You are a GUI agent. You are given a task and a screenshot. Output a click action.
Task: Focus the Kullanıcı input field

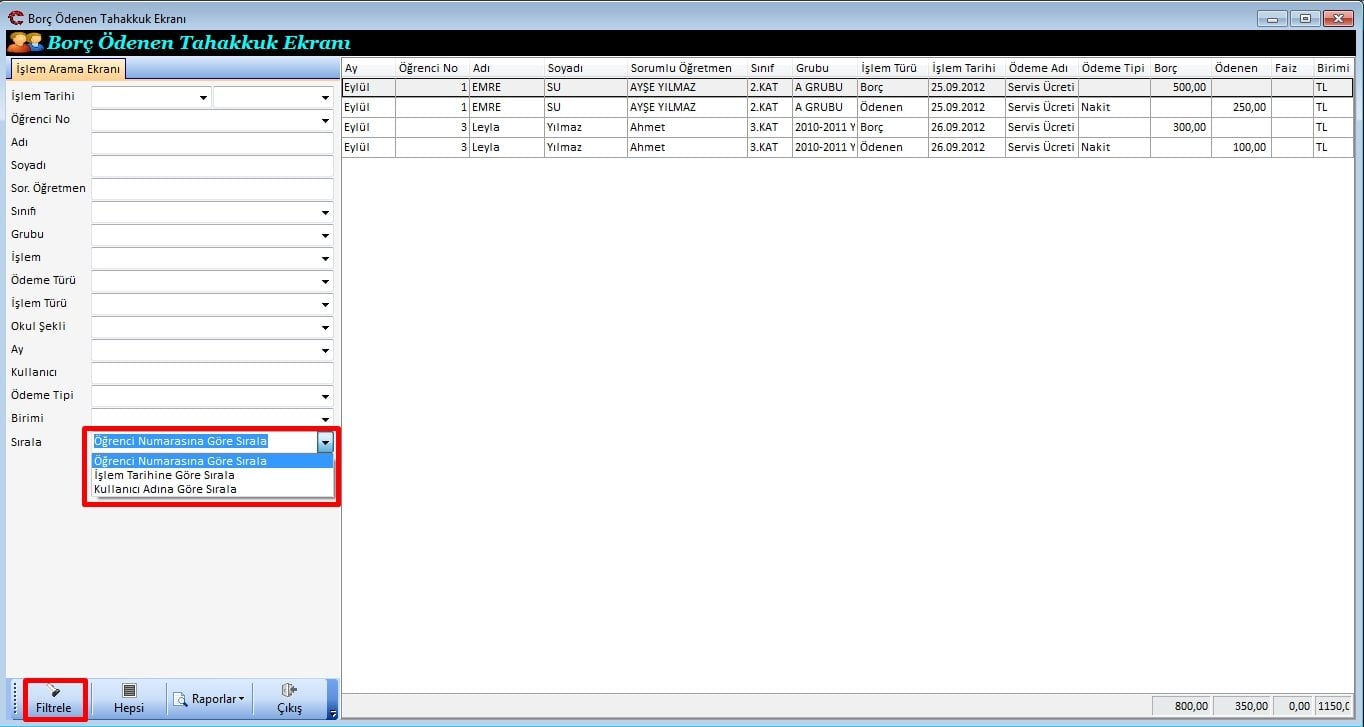(x=212, y=373)
